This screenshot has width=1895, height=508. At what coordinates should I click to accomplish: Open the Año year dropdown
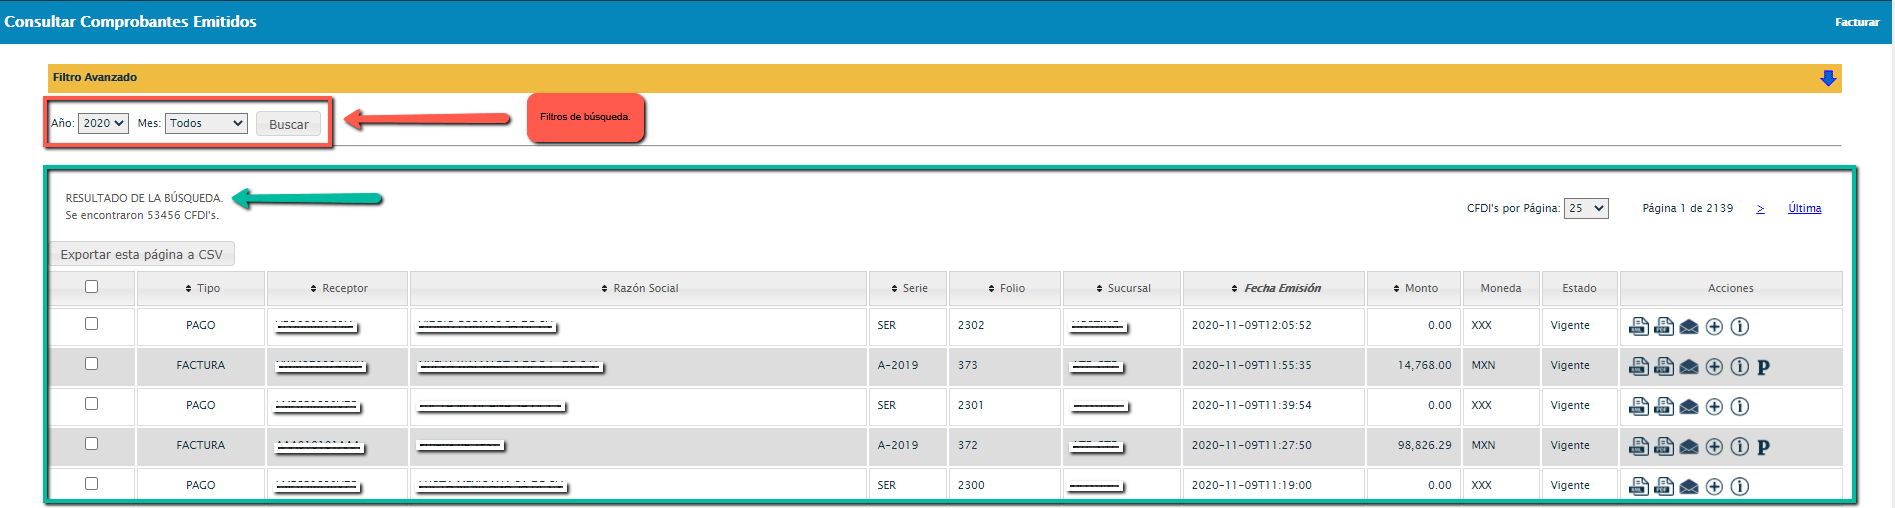(x=103, y=123)
